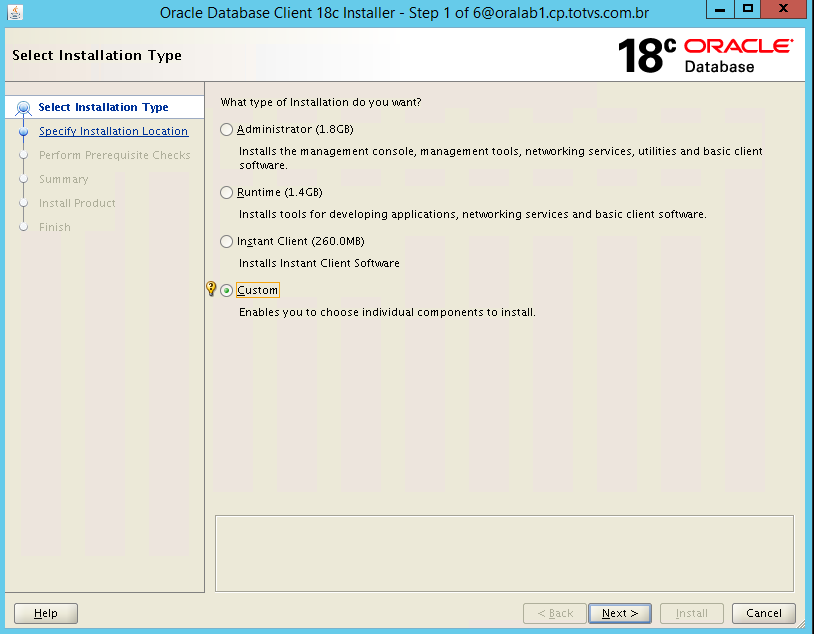Cancel the installation wizard
Viewport: 814px width, 634px height.
point(763,613)
